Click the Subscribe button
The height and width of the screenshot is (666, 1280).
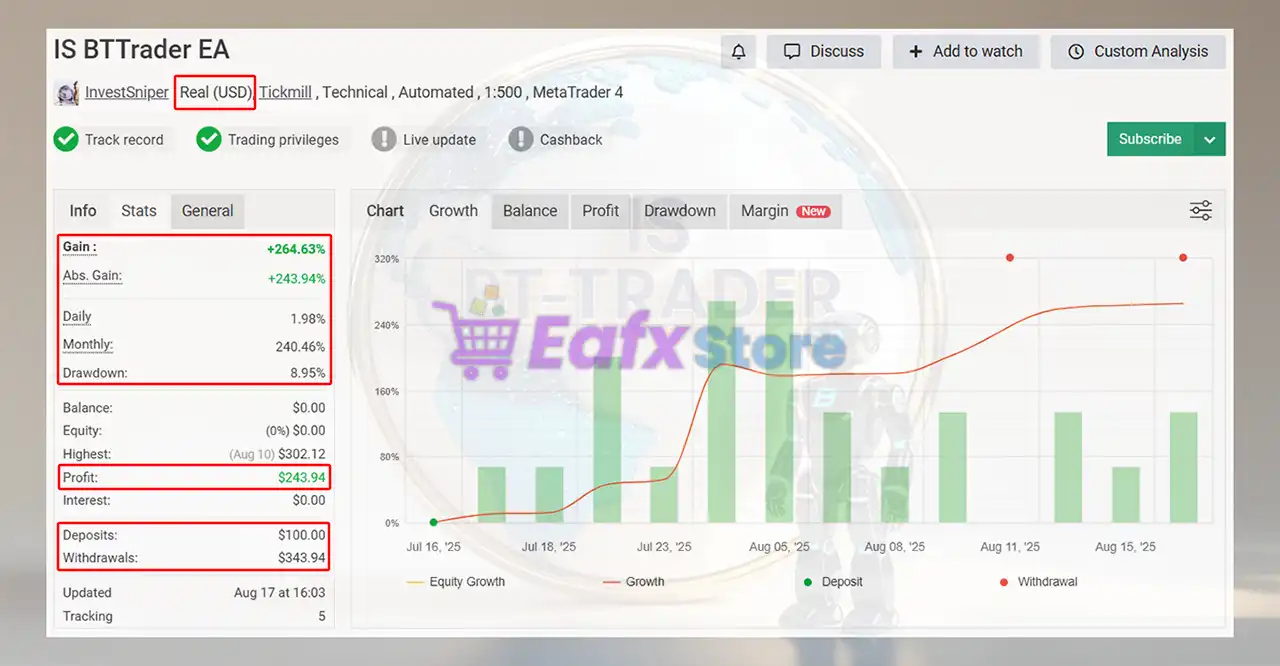[1150, 139]
